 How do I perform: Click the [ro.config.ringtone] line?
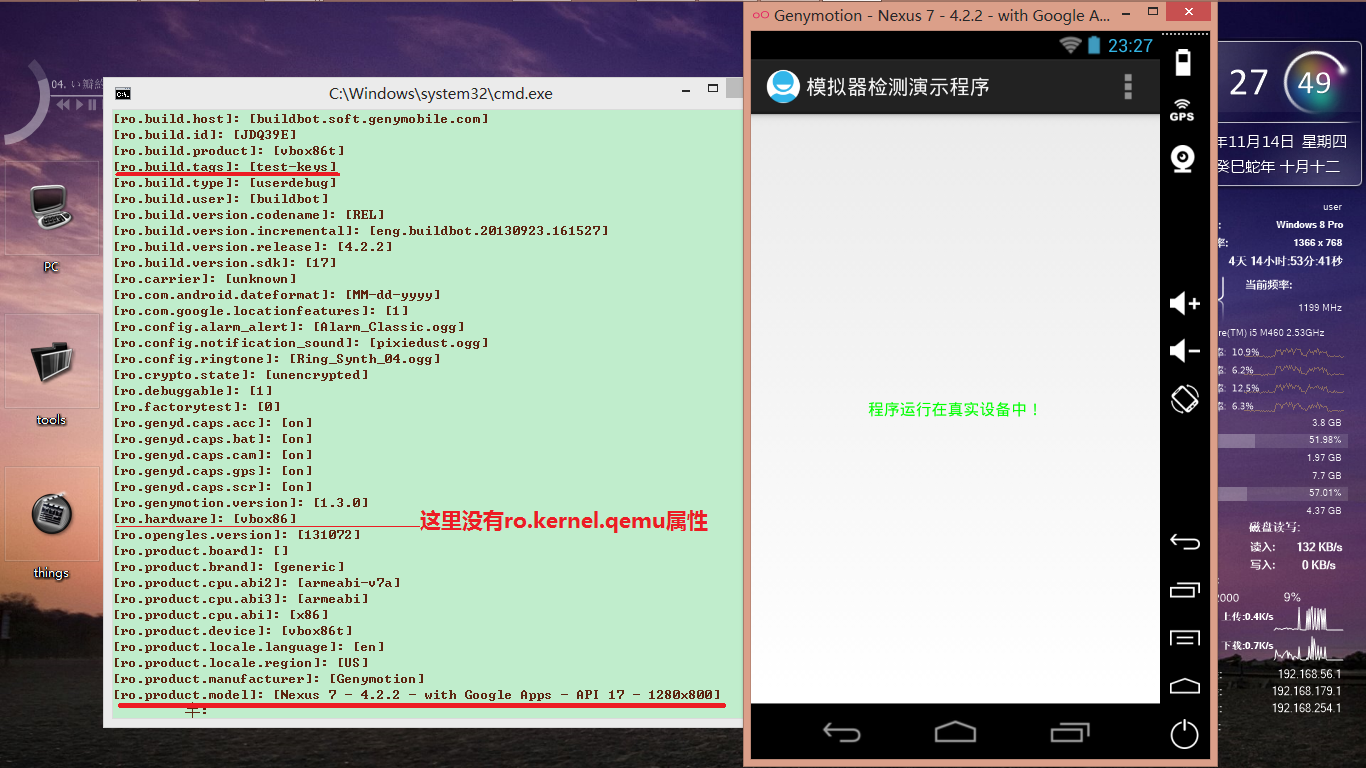pos(277,359)
